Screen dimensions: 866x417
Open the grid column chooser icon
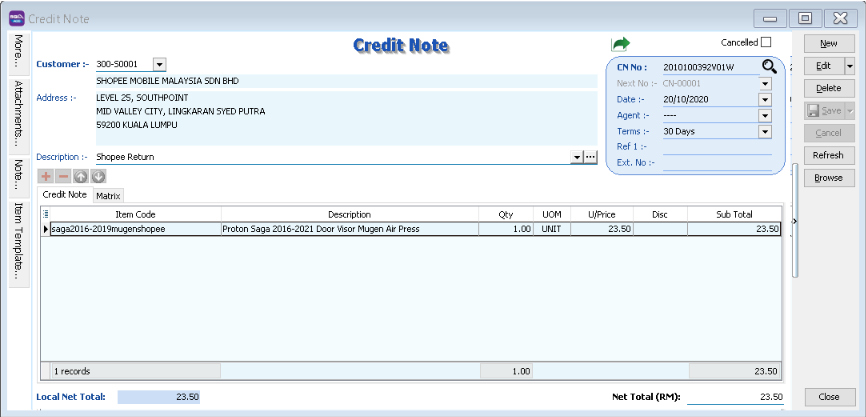coord(46,214)
